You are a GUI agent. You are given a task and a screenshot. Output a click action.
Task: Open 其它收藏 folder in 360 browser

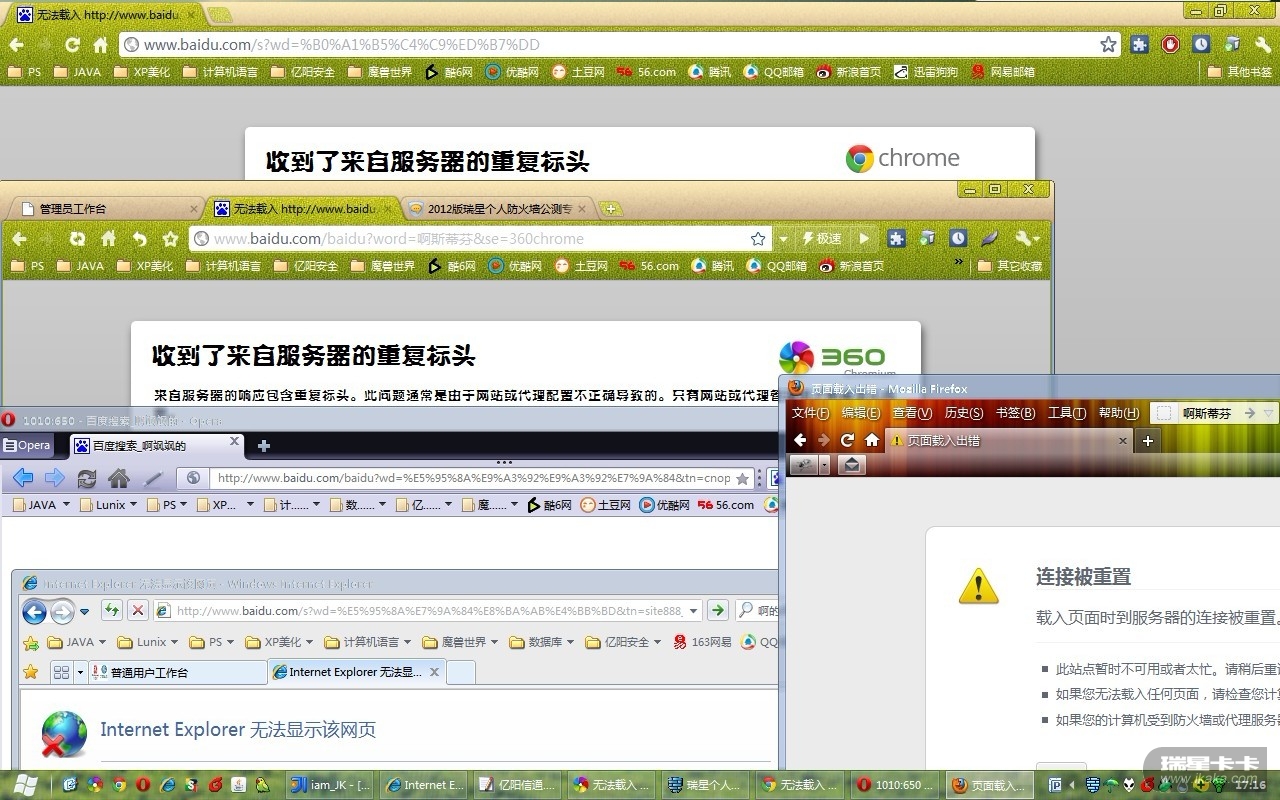[1011, 266]
